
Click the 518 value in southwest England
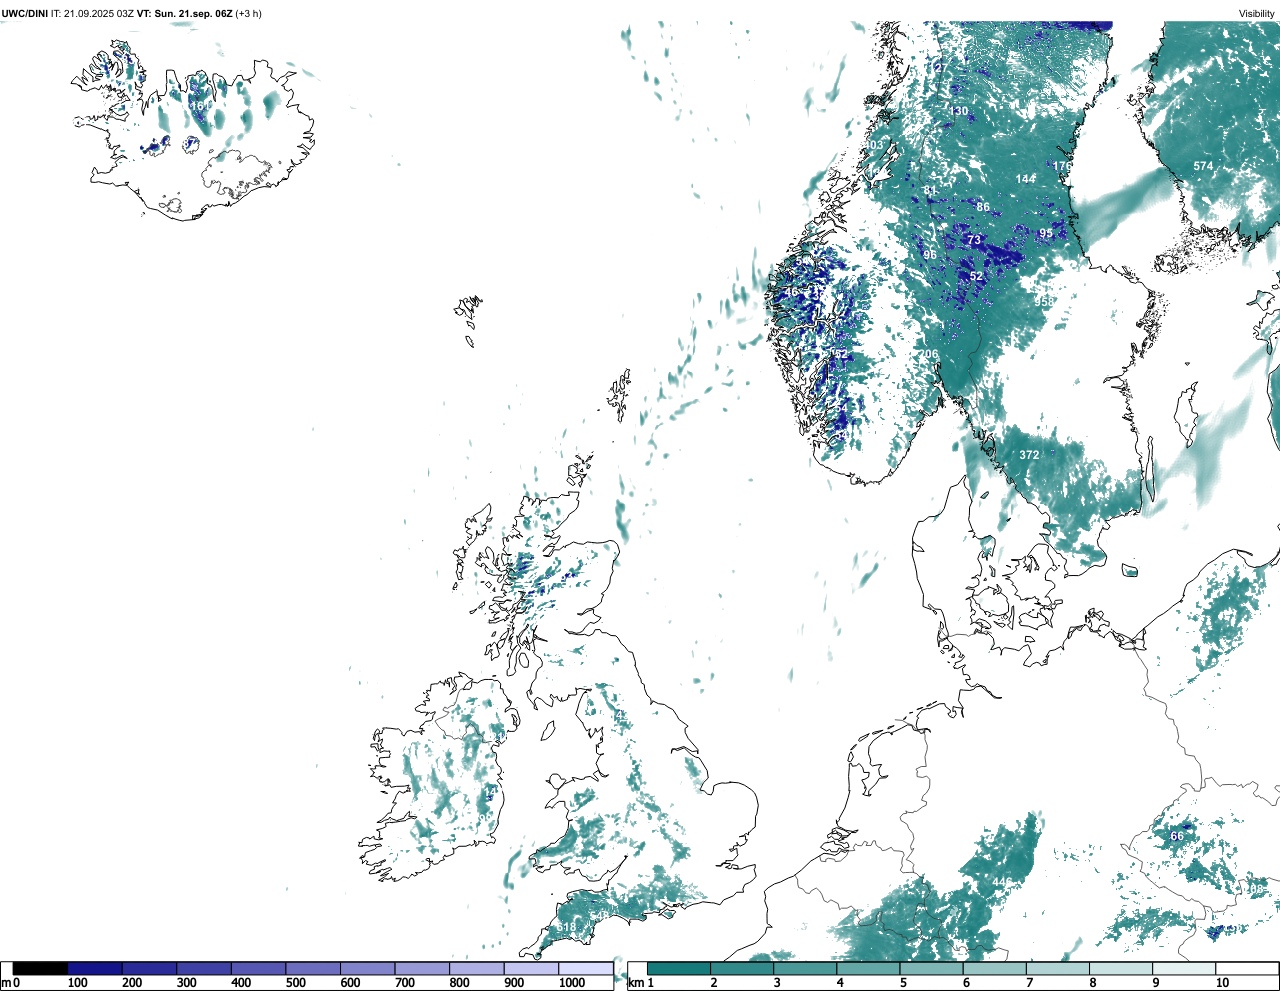[x=567, y=928]
